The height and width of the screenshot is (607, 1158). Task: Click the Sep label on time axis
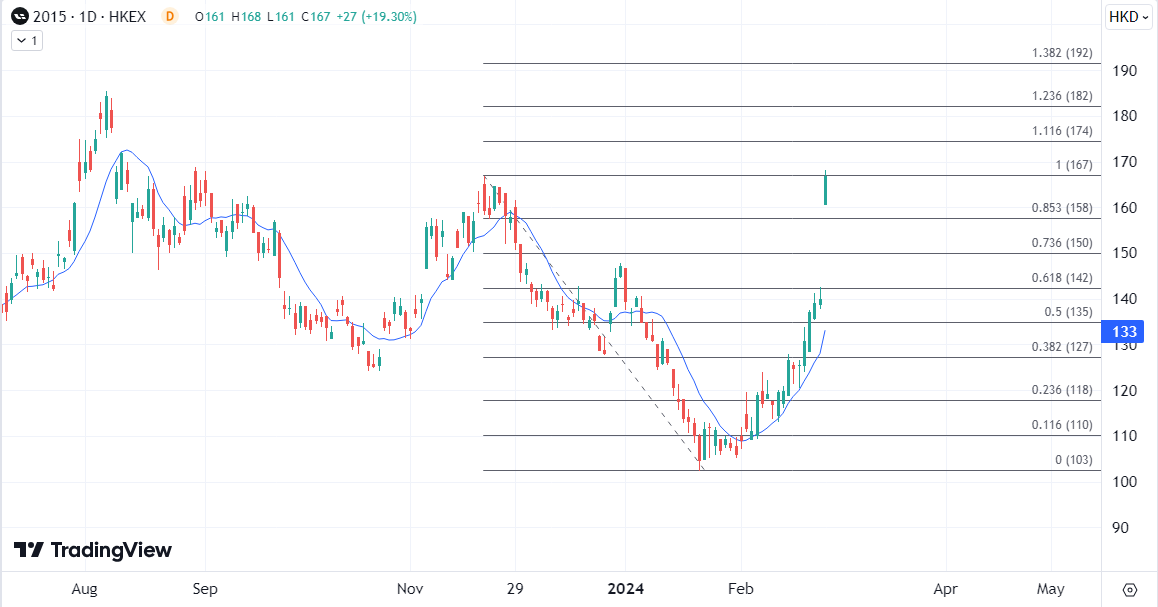point(205,589)
